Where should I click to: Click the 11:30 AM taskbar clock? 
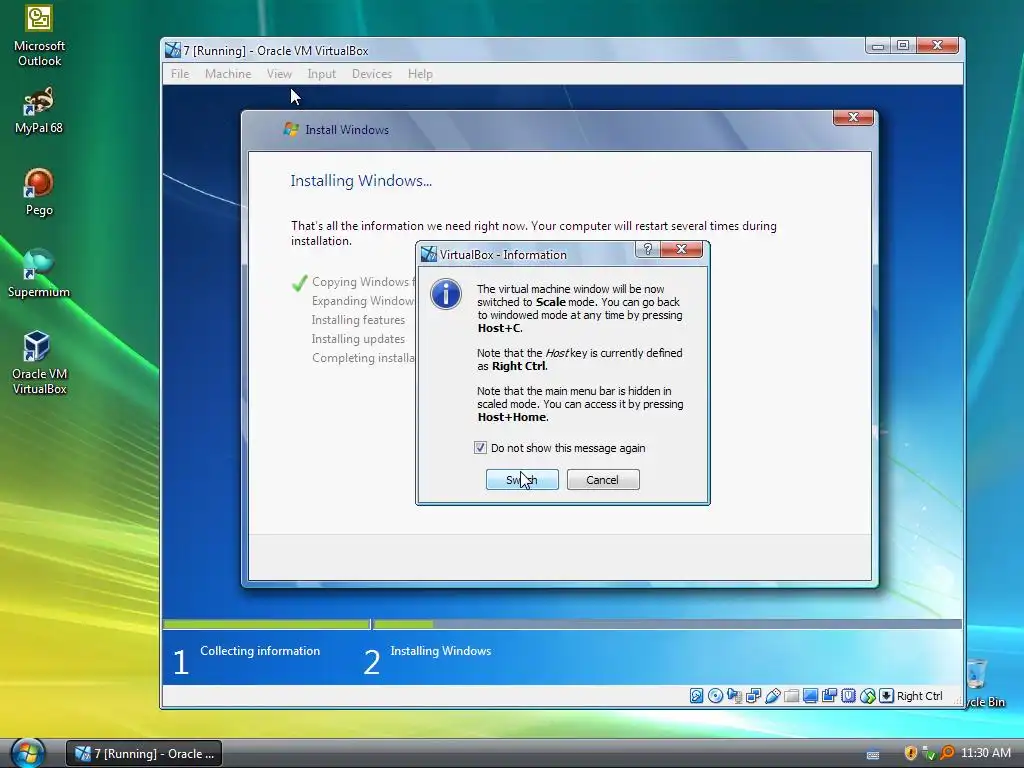tap(986, 753)
